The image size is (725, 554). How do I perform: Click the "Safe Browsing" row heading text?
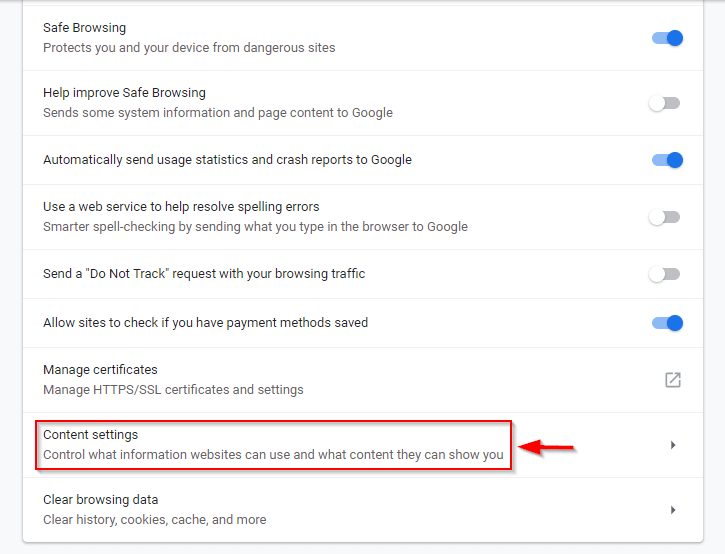(84, 28)
